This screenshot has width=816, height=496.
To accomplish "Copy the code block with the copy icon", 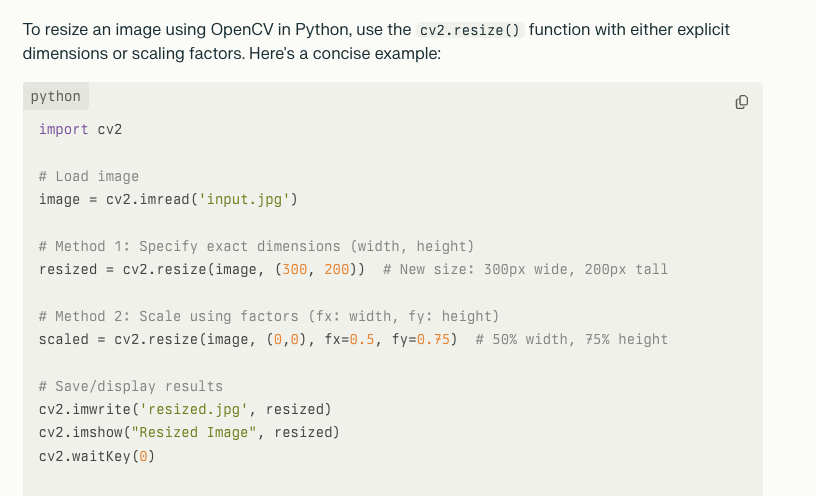I will tap(742, 102).
